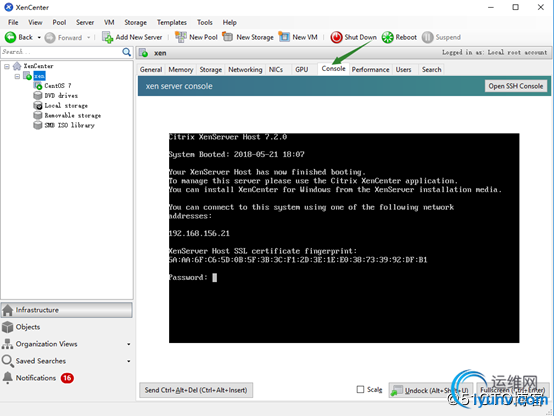Switch to the Console tab
Screen dimensions: 554x416
click(334, 69)
